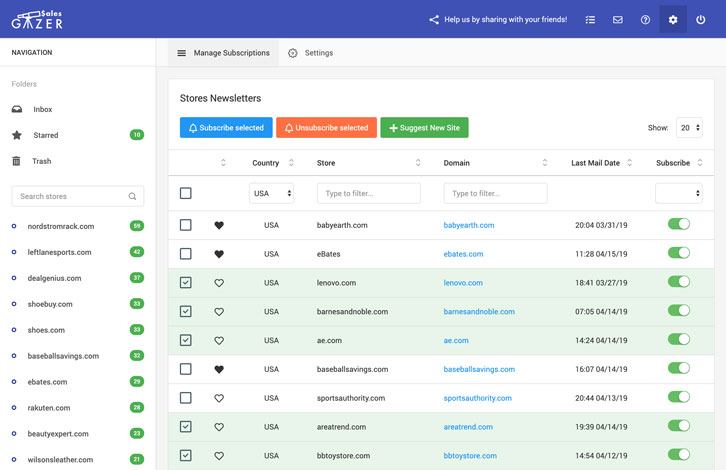Open the Subscribe filter dropdown
The image size is (726, 470).
point(679,193)
